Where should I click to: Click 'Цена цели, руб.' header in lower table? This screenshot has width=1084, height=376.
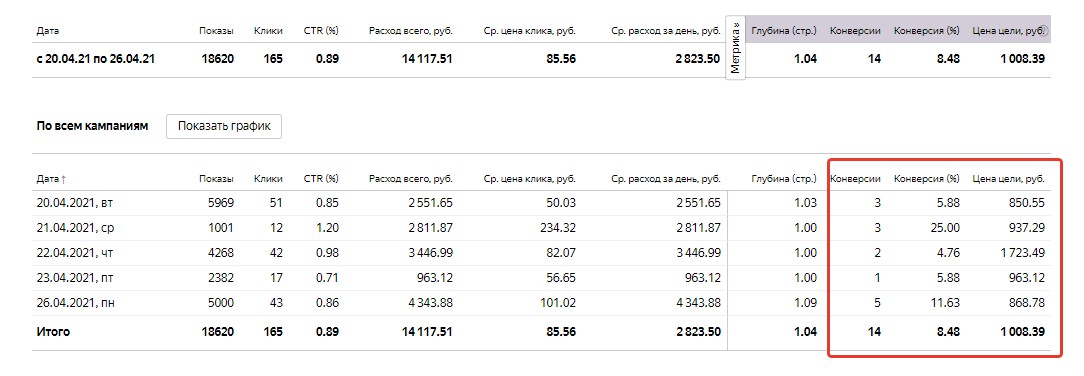(1009, 179)
